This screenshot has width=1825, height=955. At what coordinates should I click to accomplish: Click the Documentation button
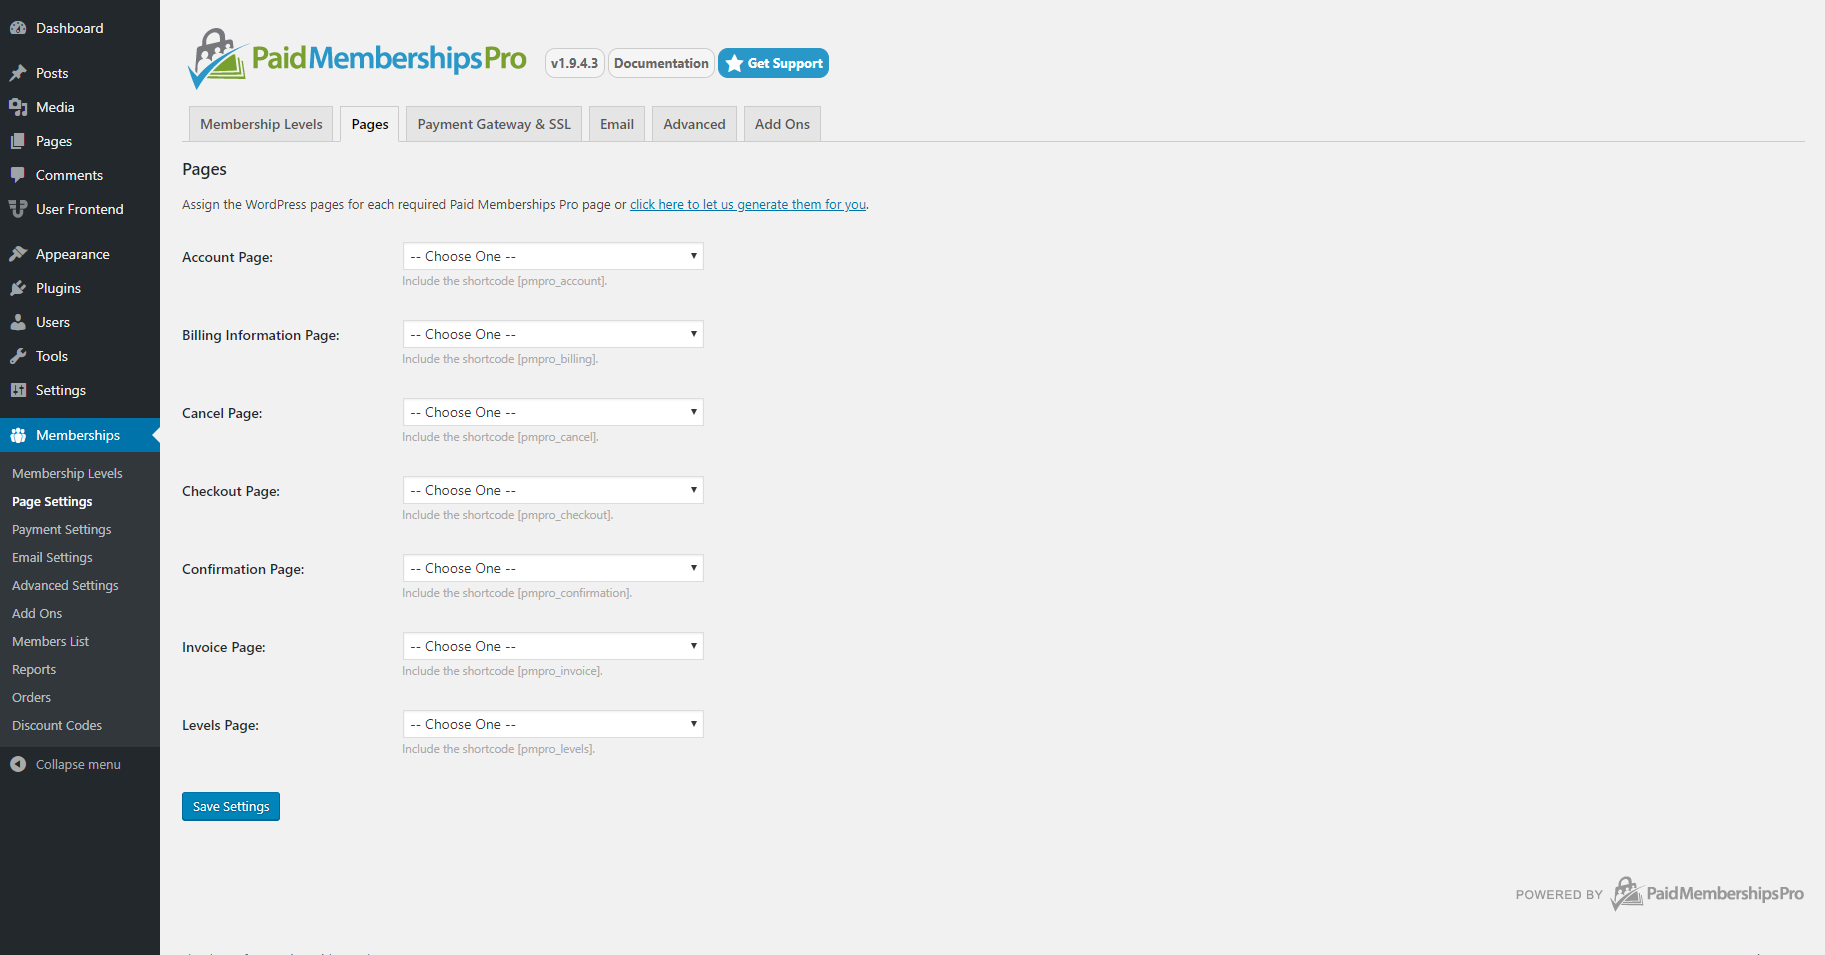click(661, 63)
